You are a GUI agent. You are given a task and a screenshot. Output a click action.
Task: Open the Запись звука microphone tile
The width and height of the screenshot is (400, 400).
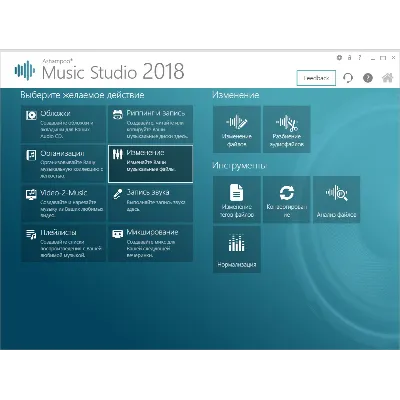click(150, 203)
